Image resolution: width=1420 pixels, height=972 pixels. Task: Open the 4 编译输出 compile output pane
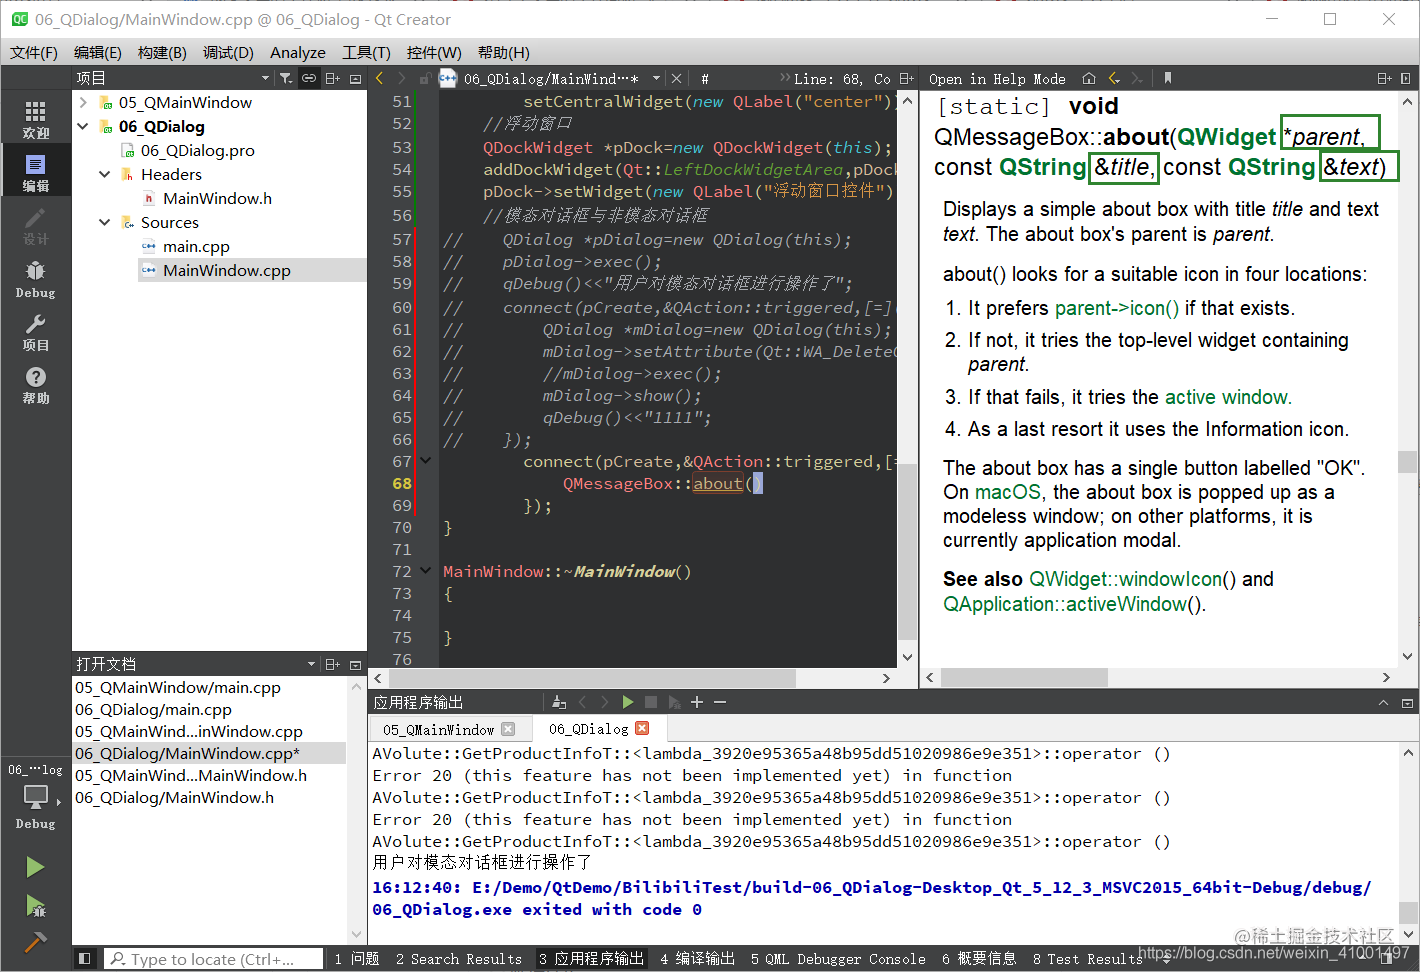point(697,959)
